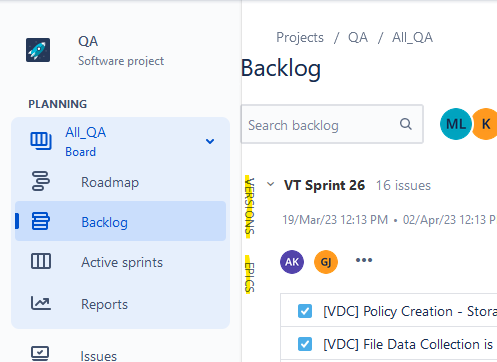Screen dimensions: 497x362
Task: Open the All_QA board icon
Action: (x=41, y=141)
